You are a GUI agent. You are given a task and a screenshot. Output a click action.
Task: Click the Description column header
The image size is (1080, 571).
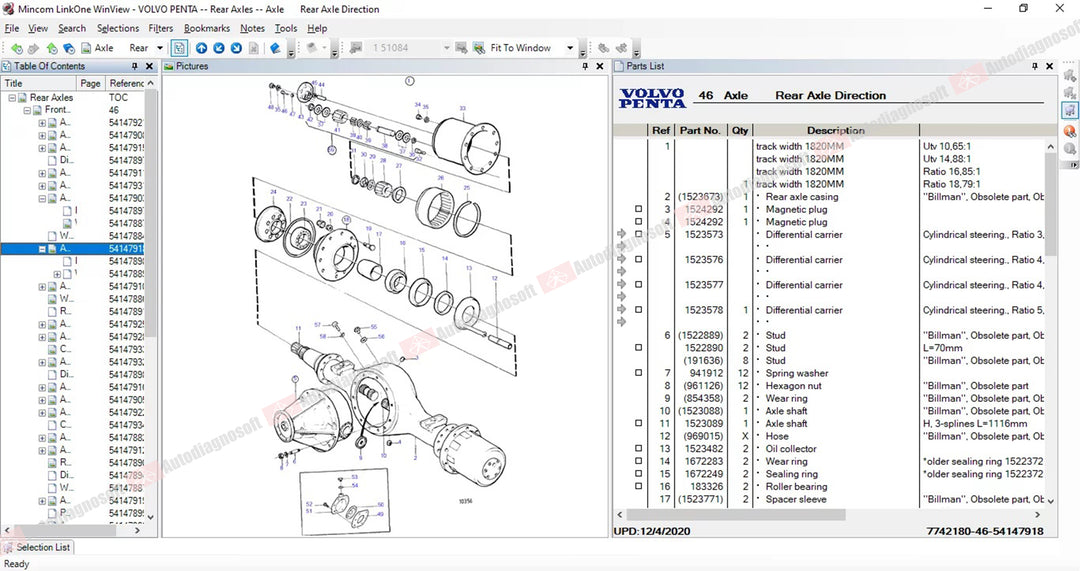(835, 130)
